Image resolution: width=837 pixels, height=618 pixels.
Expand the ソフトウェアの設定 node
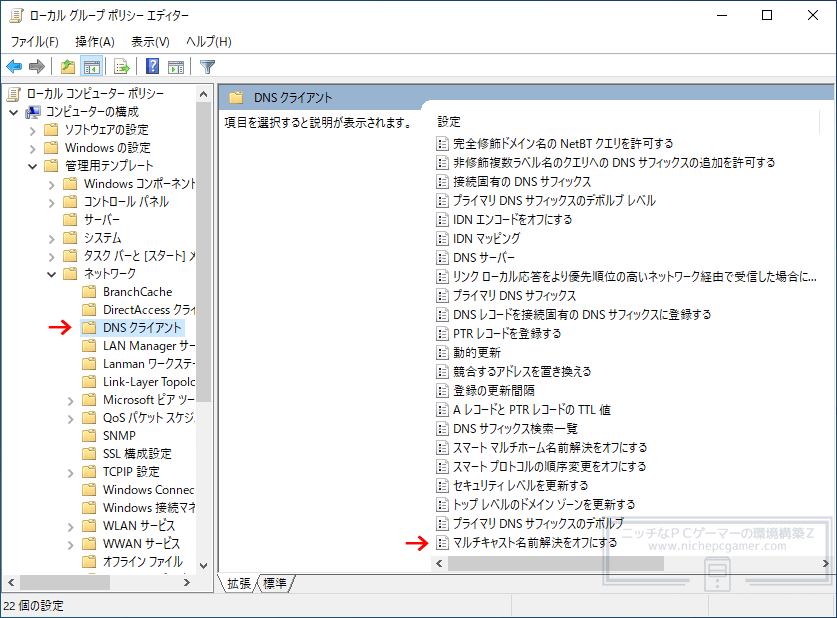(x=33, y=130)
